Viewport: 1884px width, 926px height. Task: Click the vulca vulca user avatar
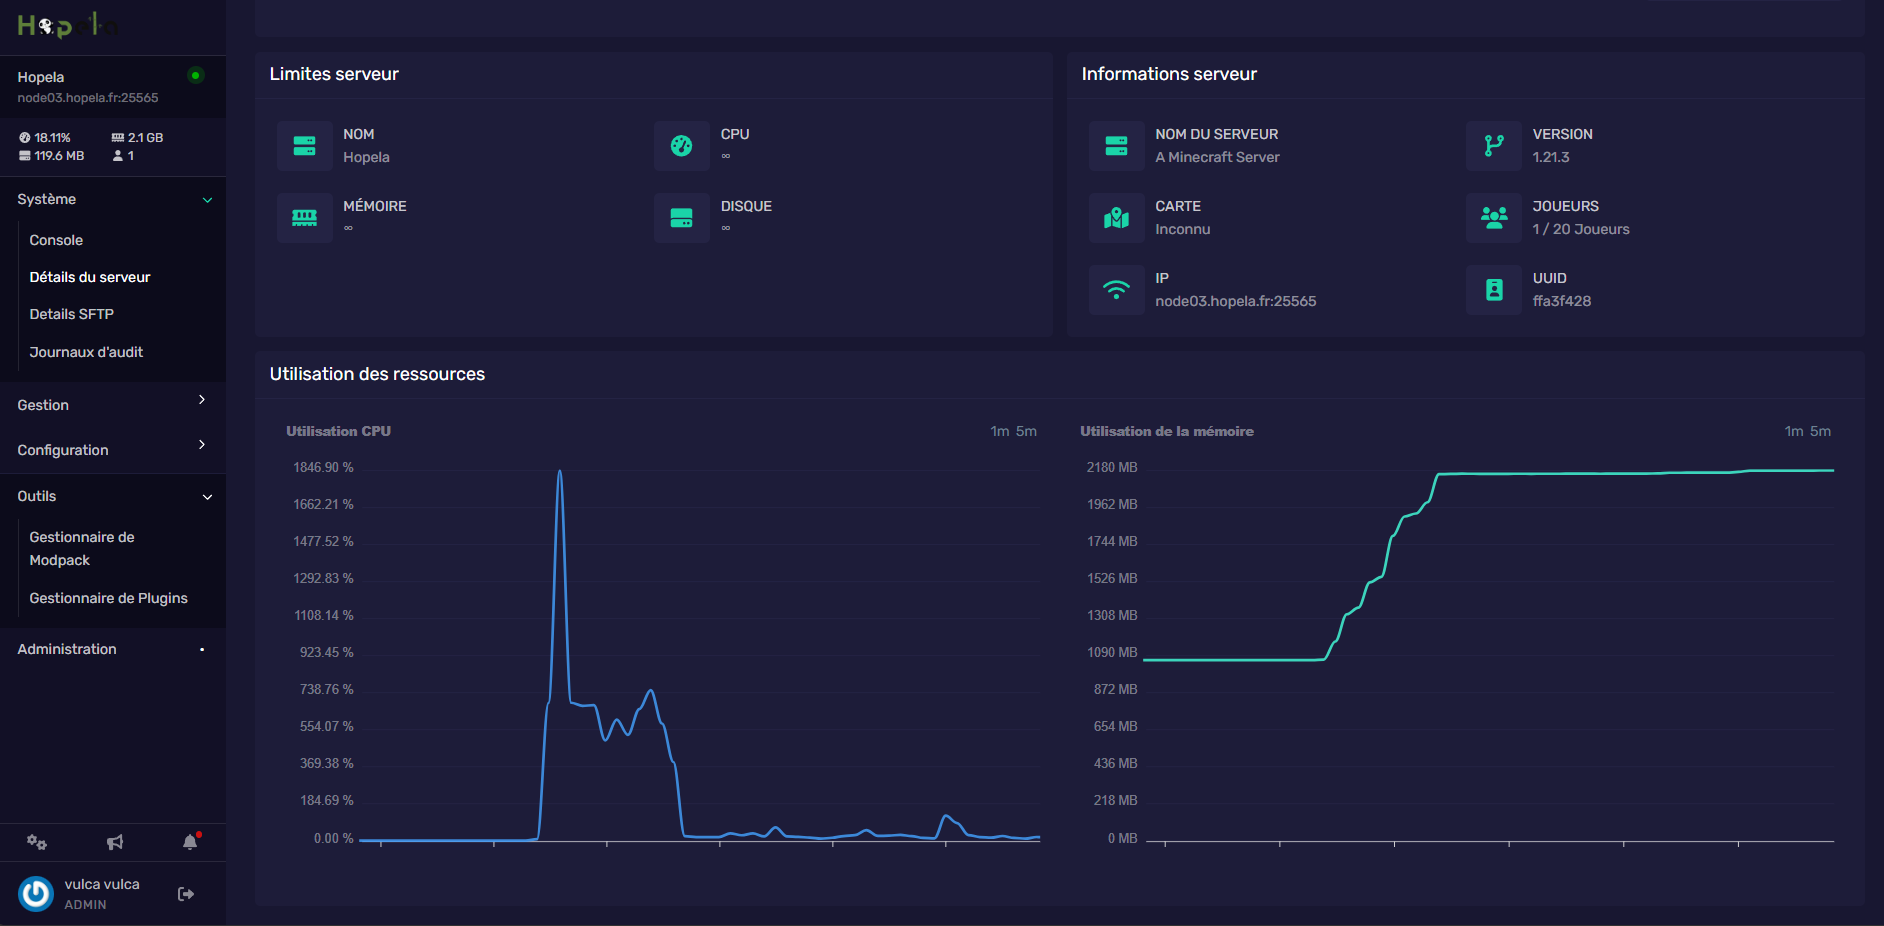point(36,894)
